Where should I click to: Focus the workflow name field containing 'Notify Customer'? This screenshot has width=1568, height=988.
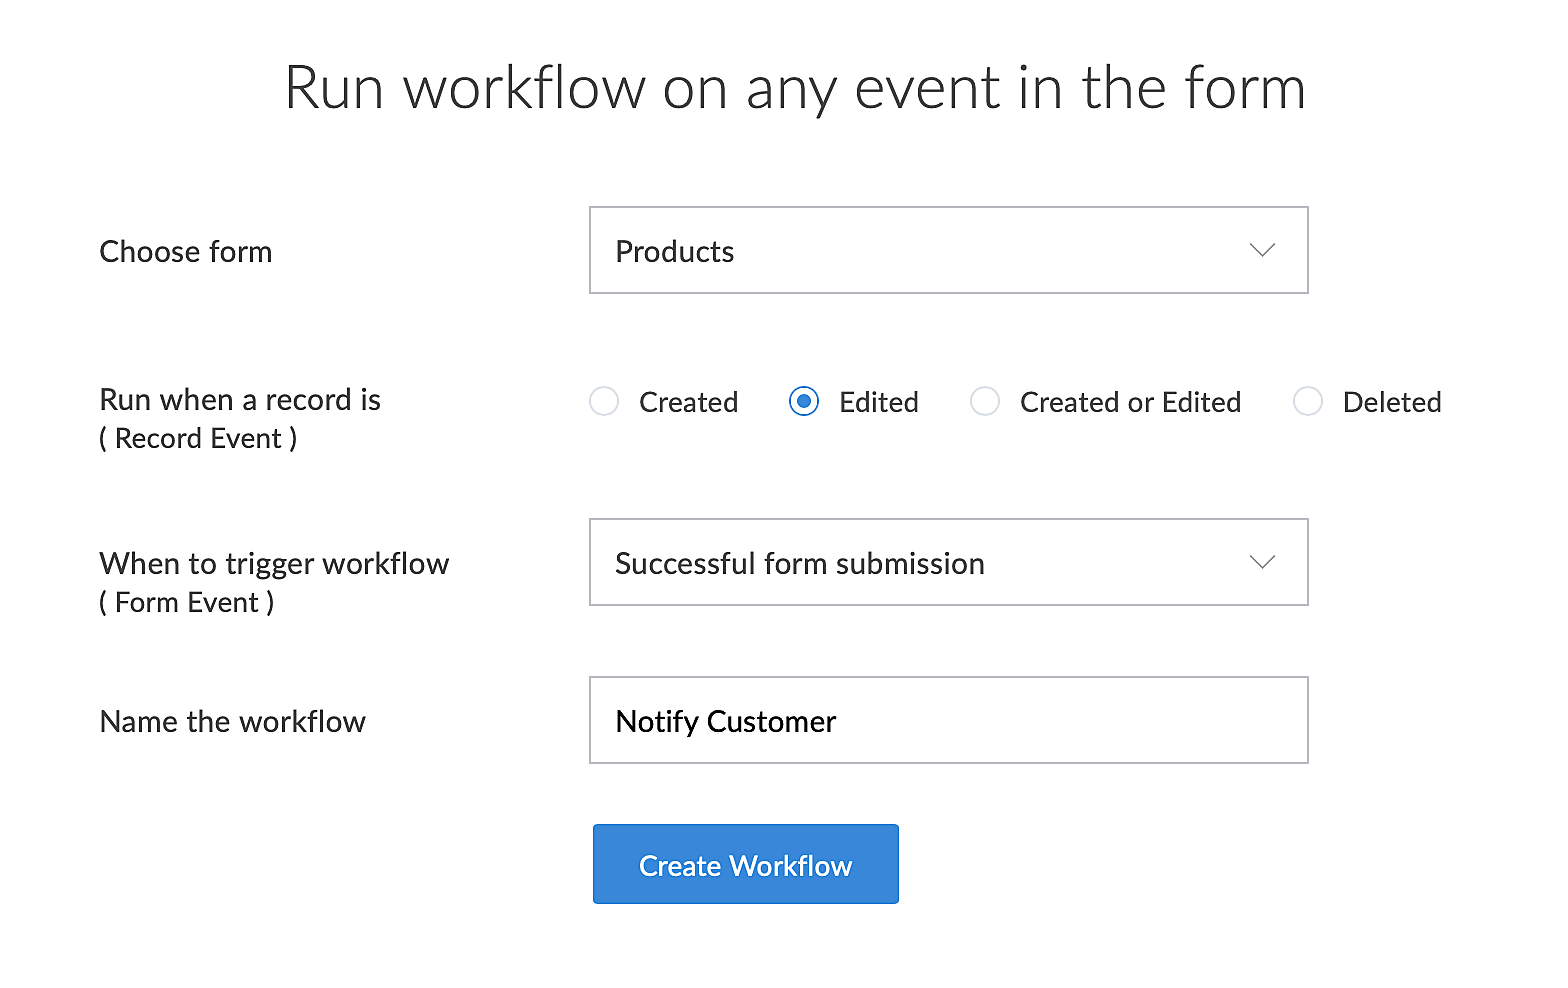point(948,720)
